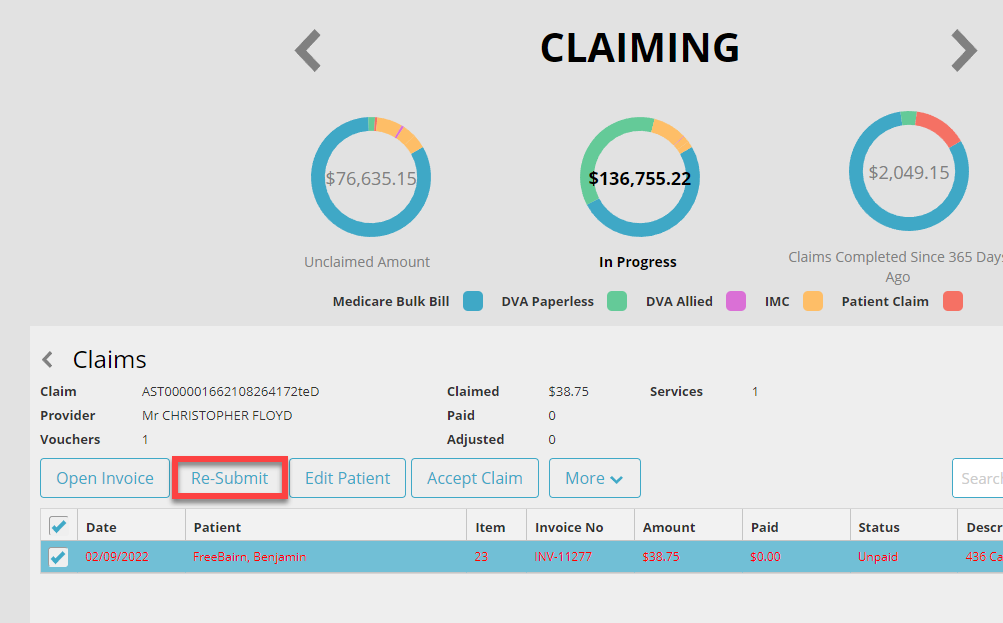Click the IMC orange legend swatch

812,301
